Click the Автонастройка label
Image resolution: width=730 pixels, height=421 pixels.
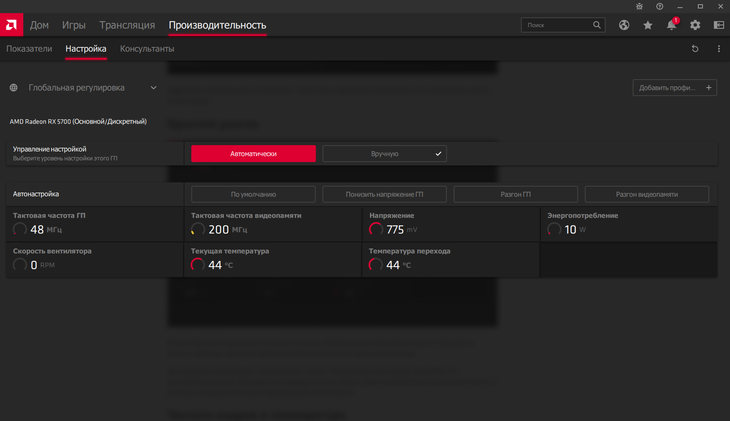[36, 194]
